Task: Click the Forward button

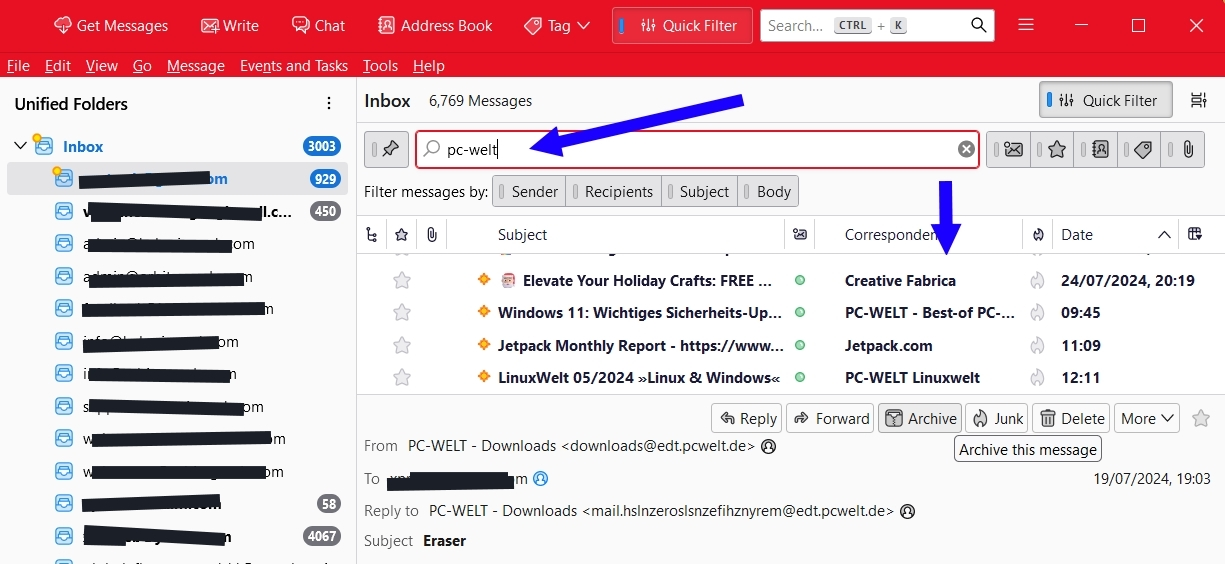Action: click(x=830, y=419)
